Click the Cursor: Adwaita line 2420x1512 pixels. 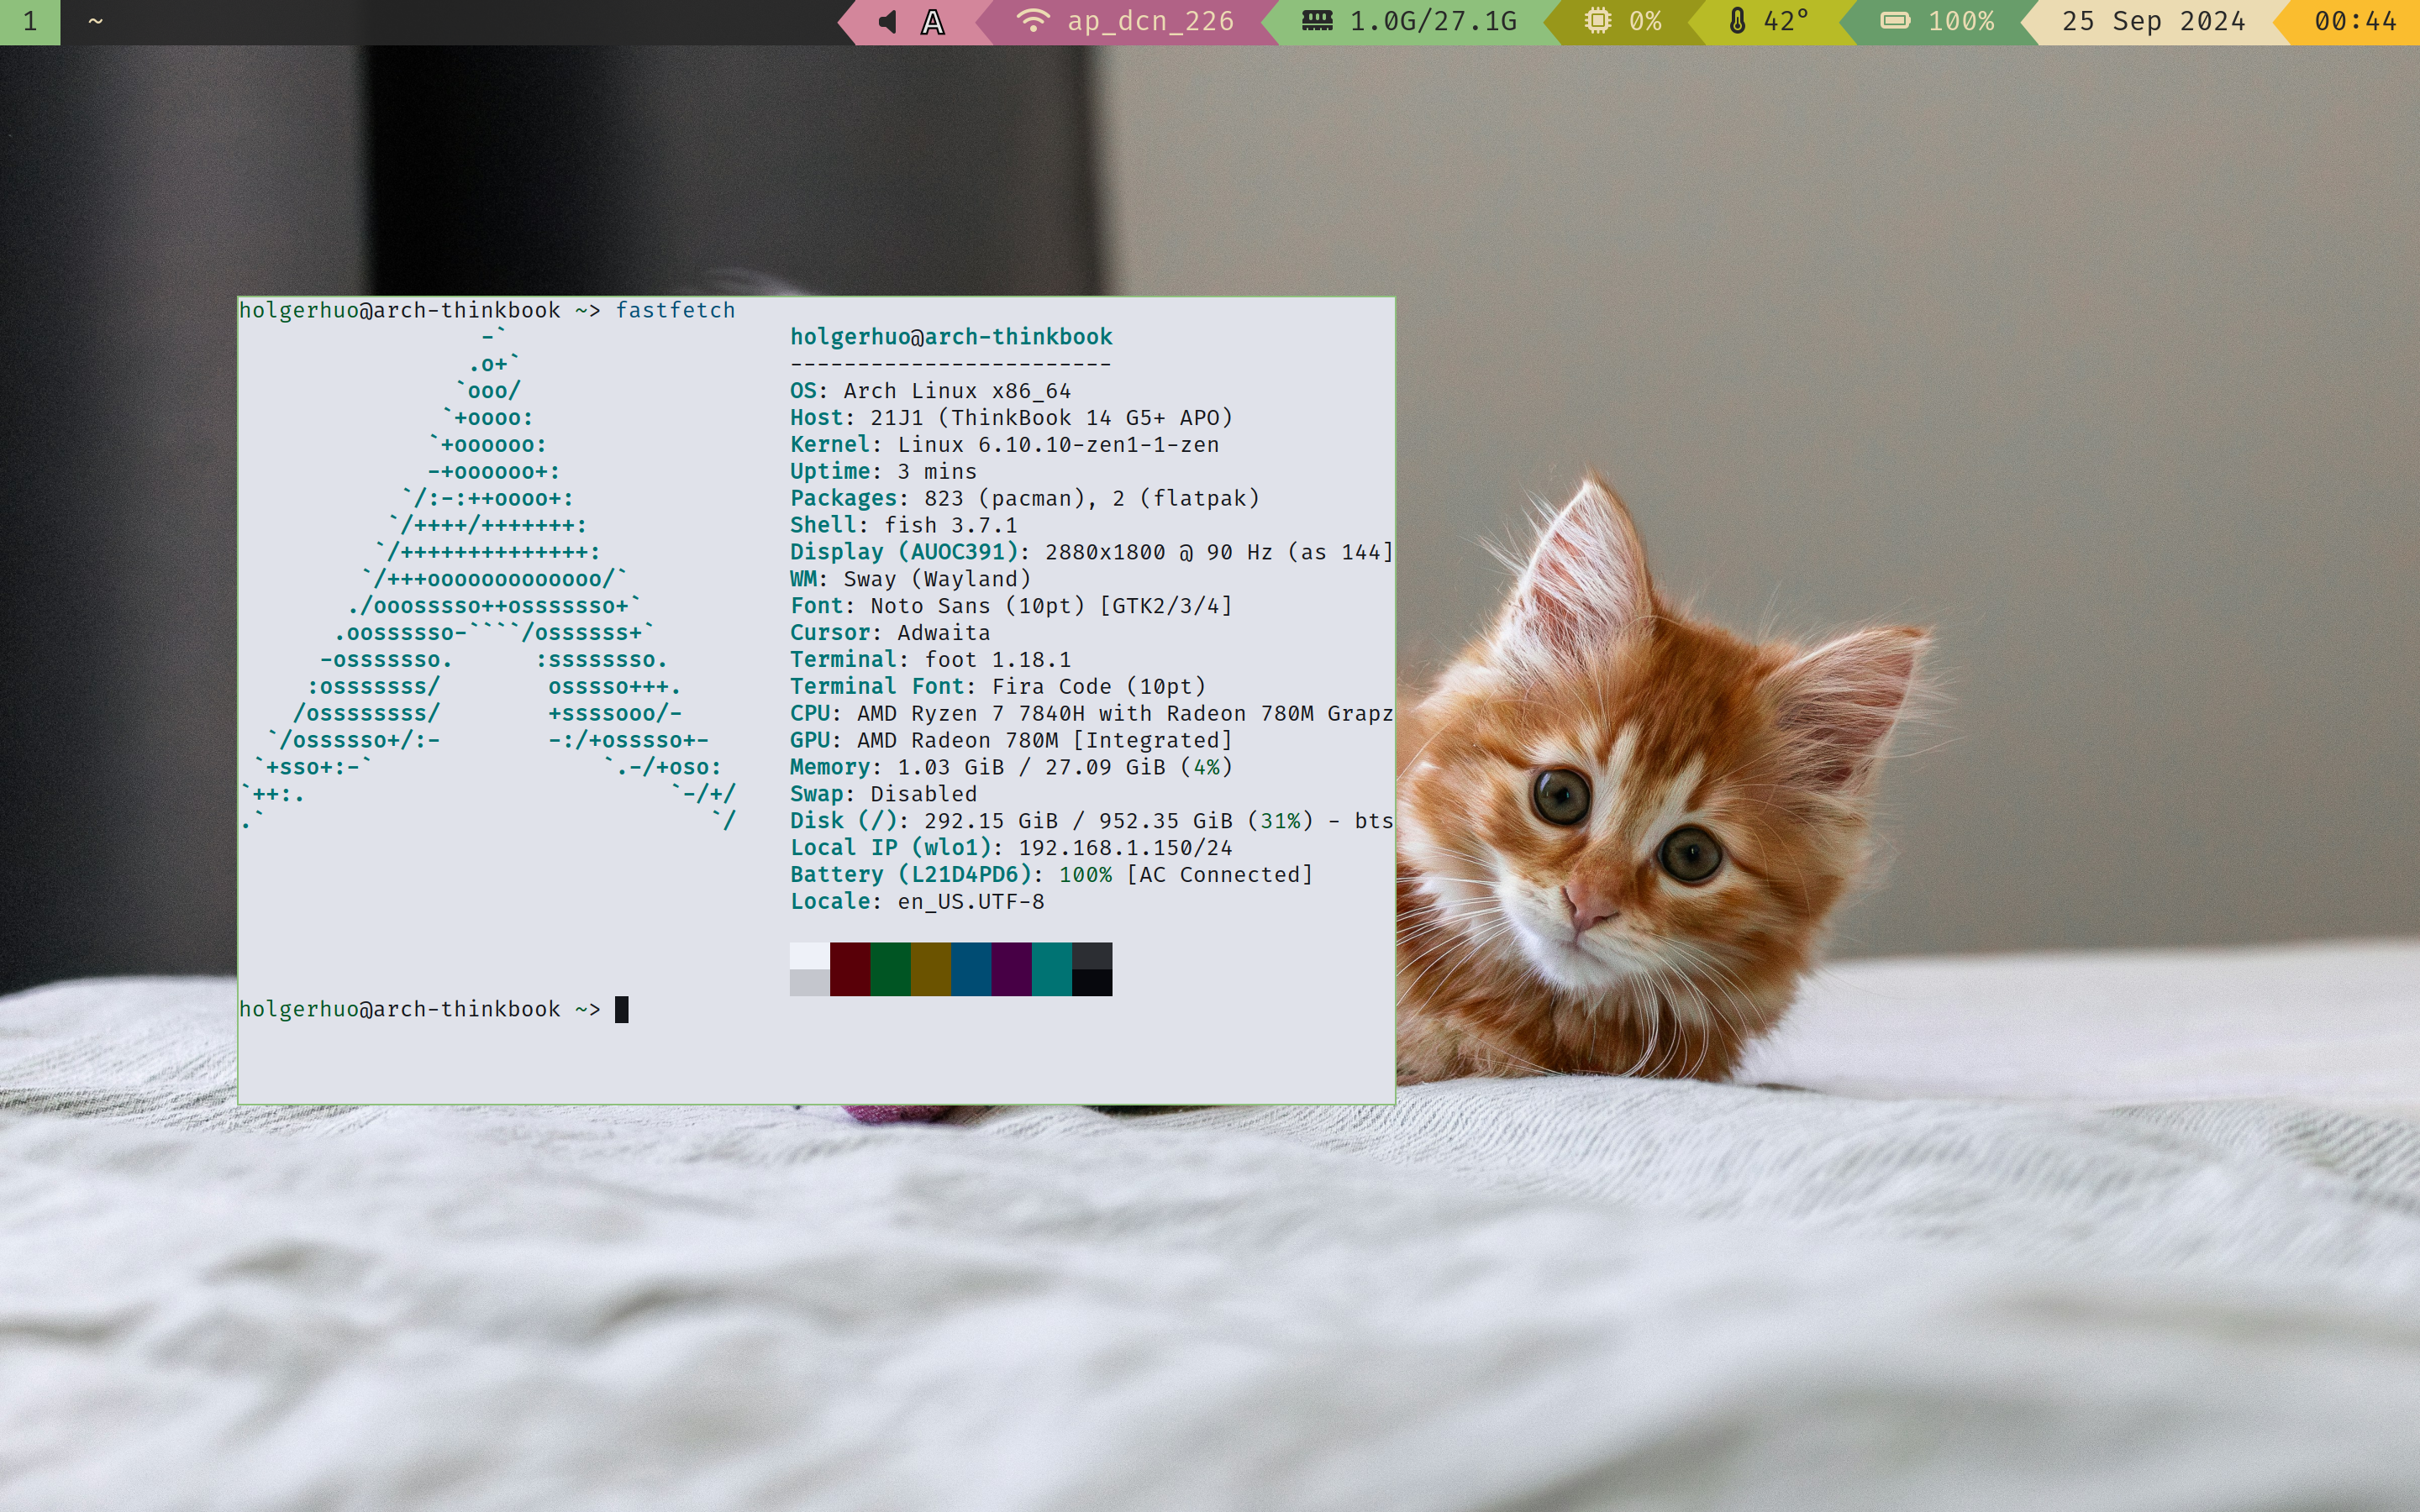click(890, 633)
